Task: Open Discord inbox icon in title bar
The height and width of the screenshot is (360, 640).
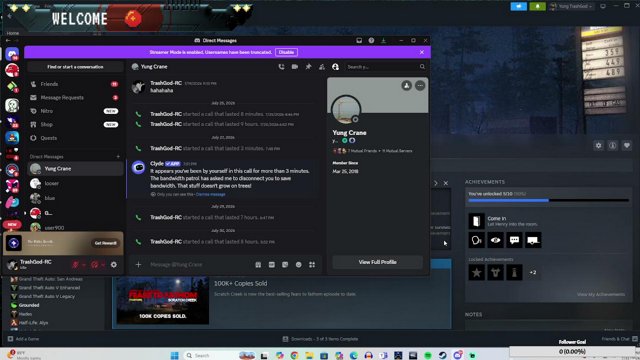Action: click(x=359, y=40)
